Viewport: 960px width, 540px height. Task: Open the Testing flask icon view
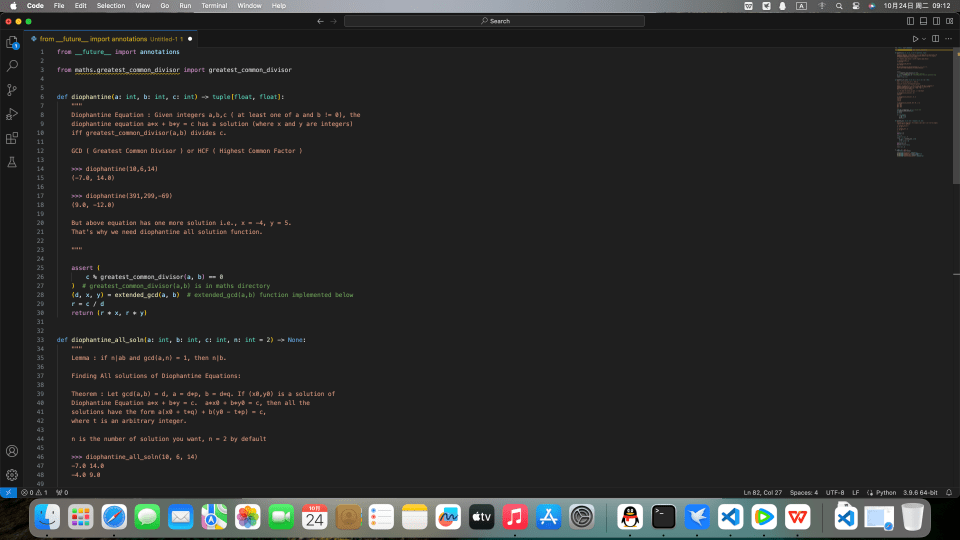coord(12,162)
